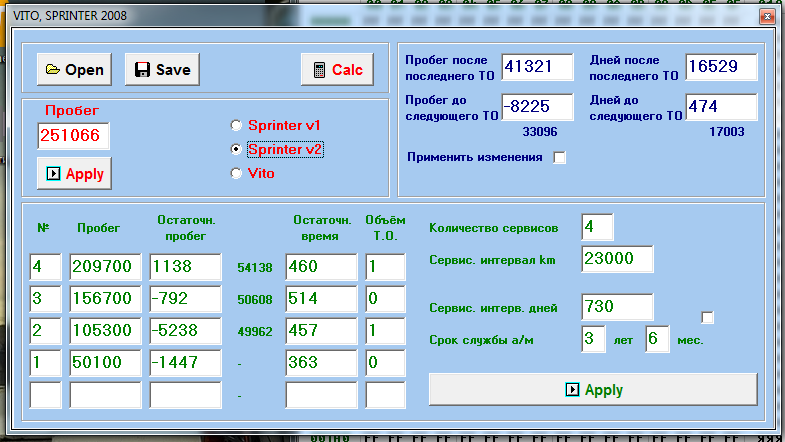Click the Дней после последнего ТО label
The width and height of the screenshot is (785, 442).
[x=633, y=68]
